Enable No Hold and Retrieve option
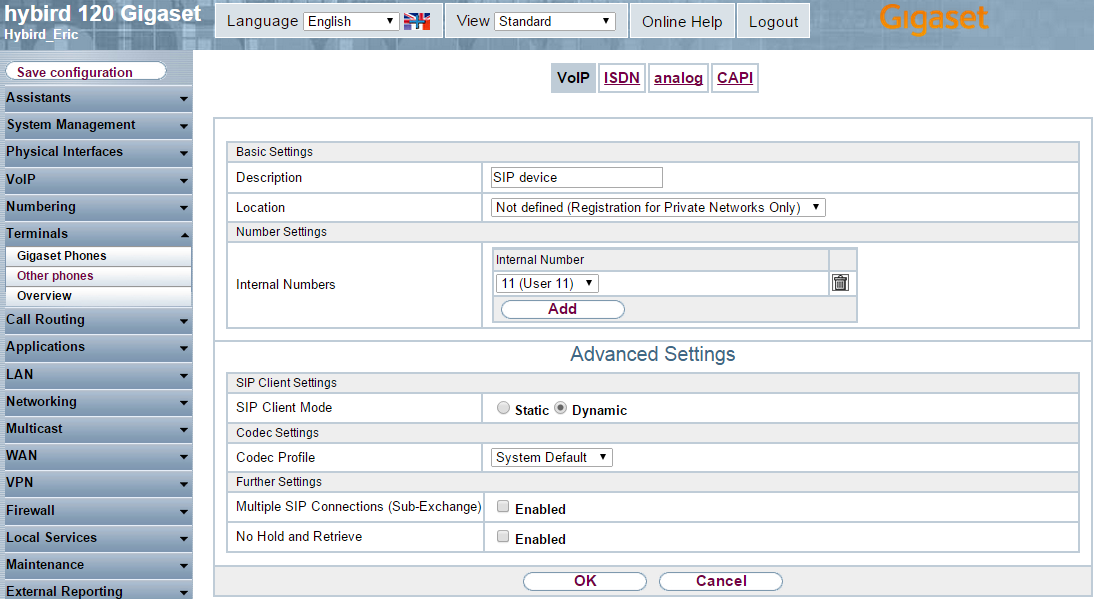Viewport: 1095px width, 599px height. (503, 537)
